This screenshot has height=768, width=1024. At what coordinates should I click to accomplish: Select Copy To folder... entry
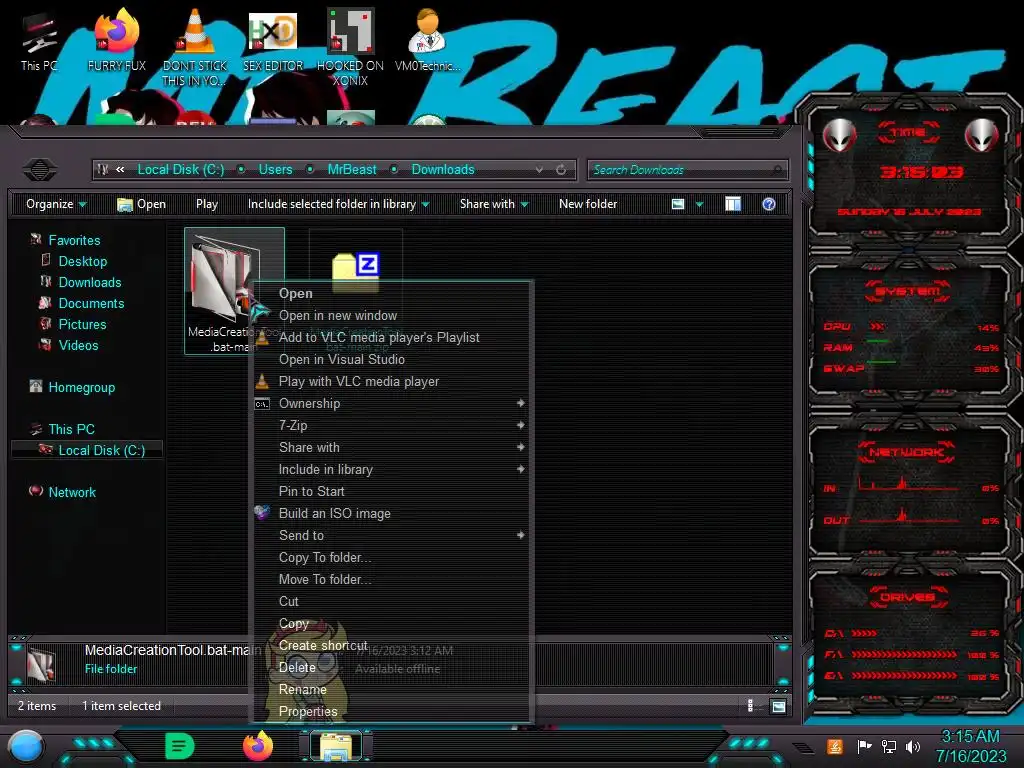point(391,558)
